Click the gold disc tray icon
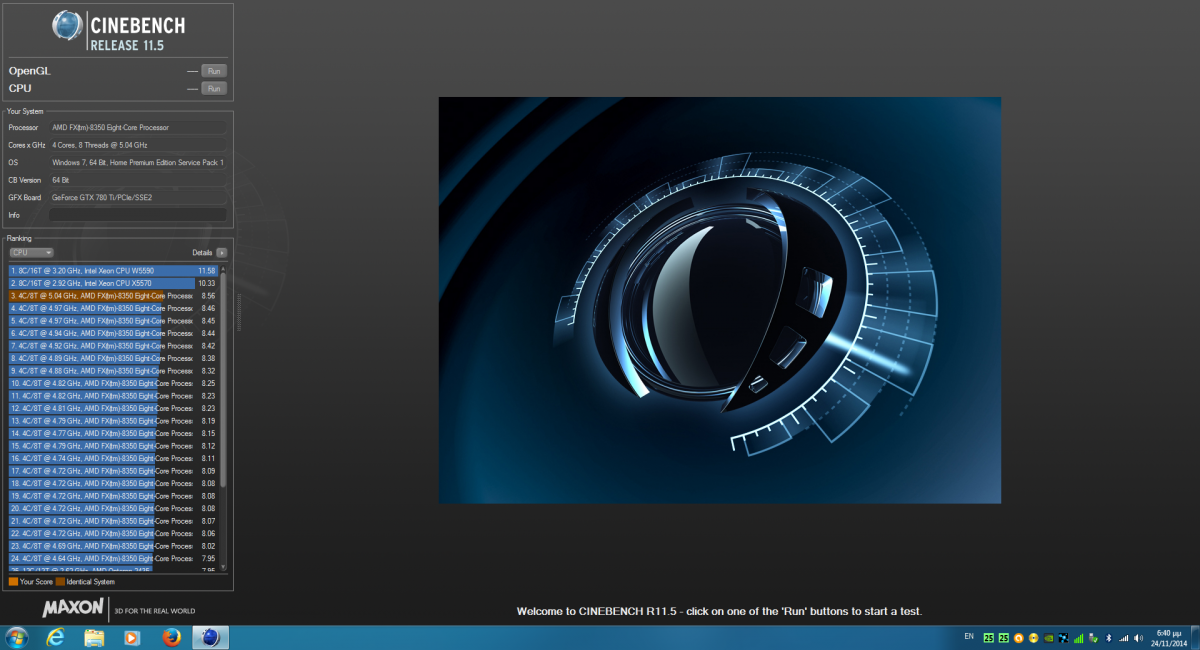 [1033, 638]
